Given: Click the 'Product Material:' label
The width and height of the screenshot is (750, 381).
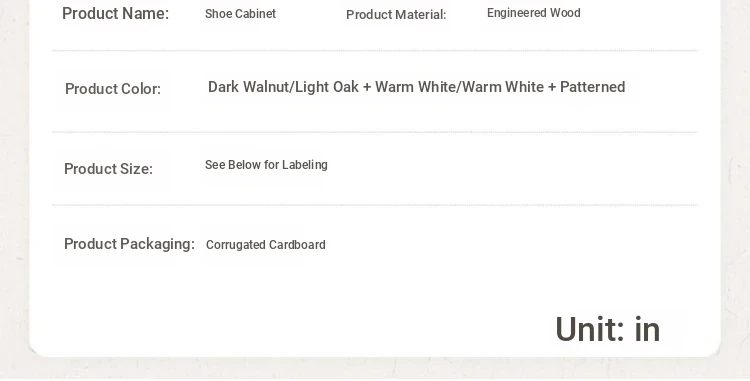Looking at the screenshot, I should point(396,15).
